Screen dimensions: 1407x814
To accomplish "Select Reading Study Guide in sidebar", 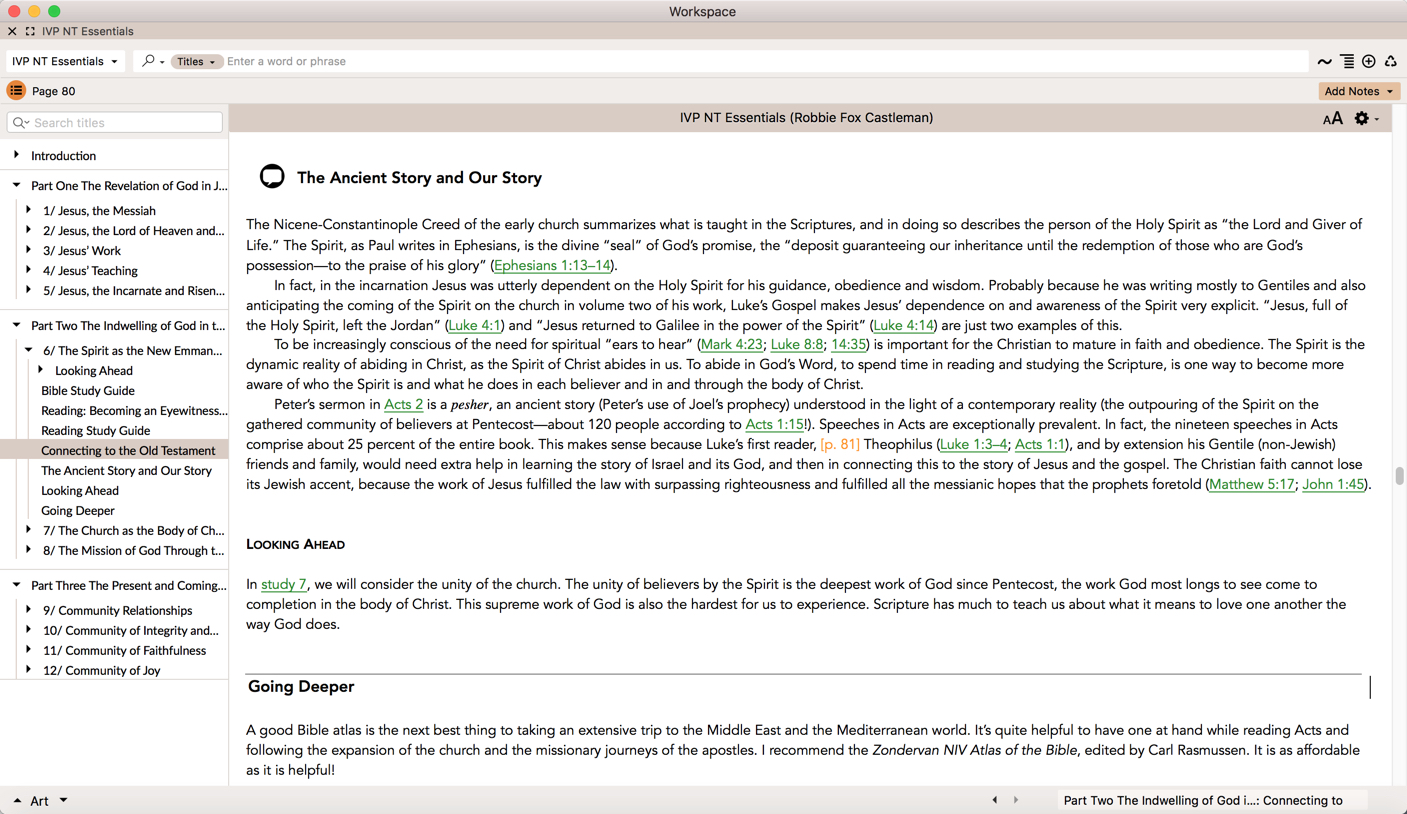I will 95,431.
